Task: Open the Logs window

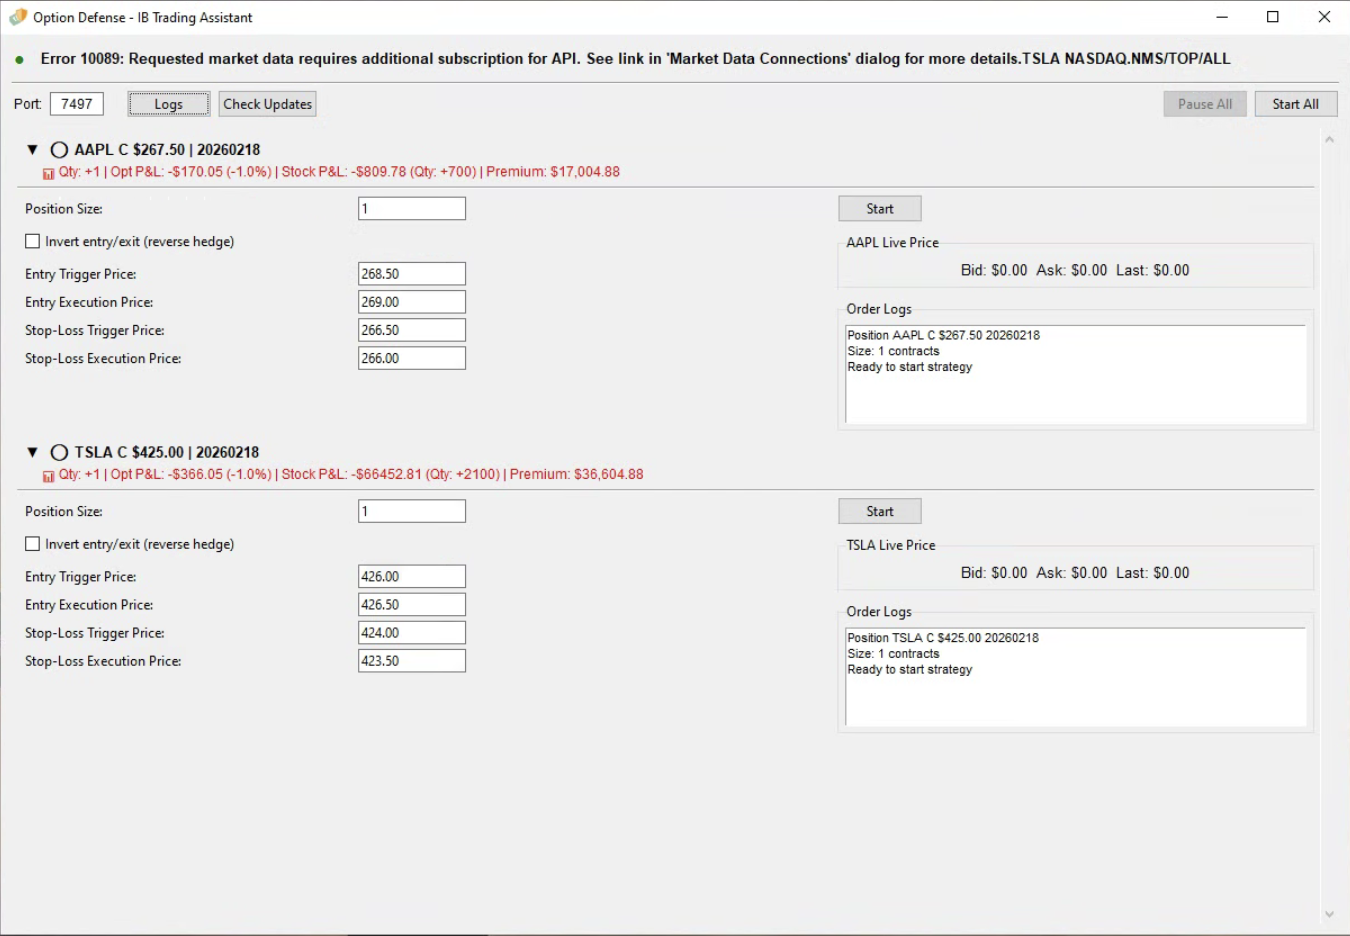Action: tap(168, 104)
